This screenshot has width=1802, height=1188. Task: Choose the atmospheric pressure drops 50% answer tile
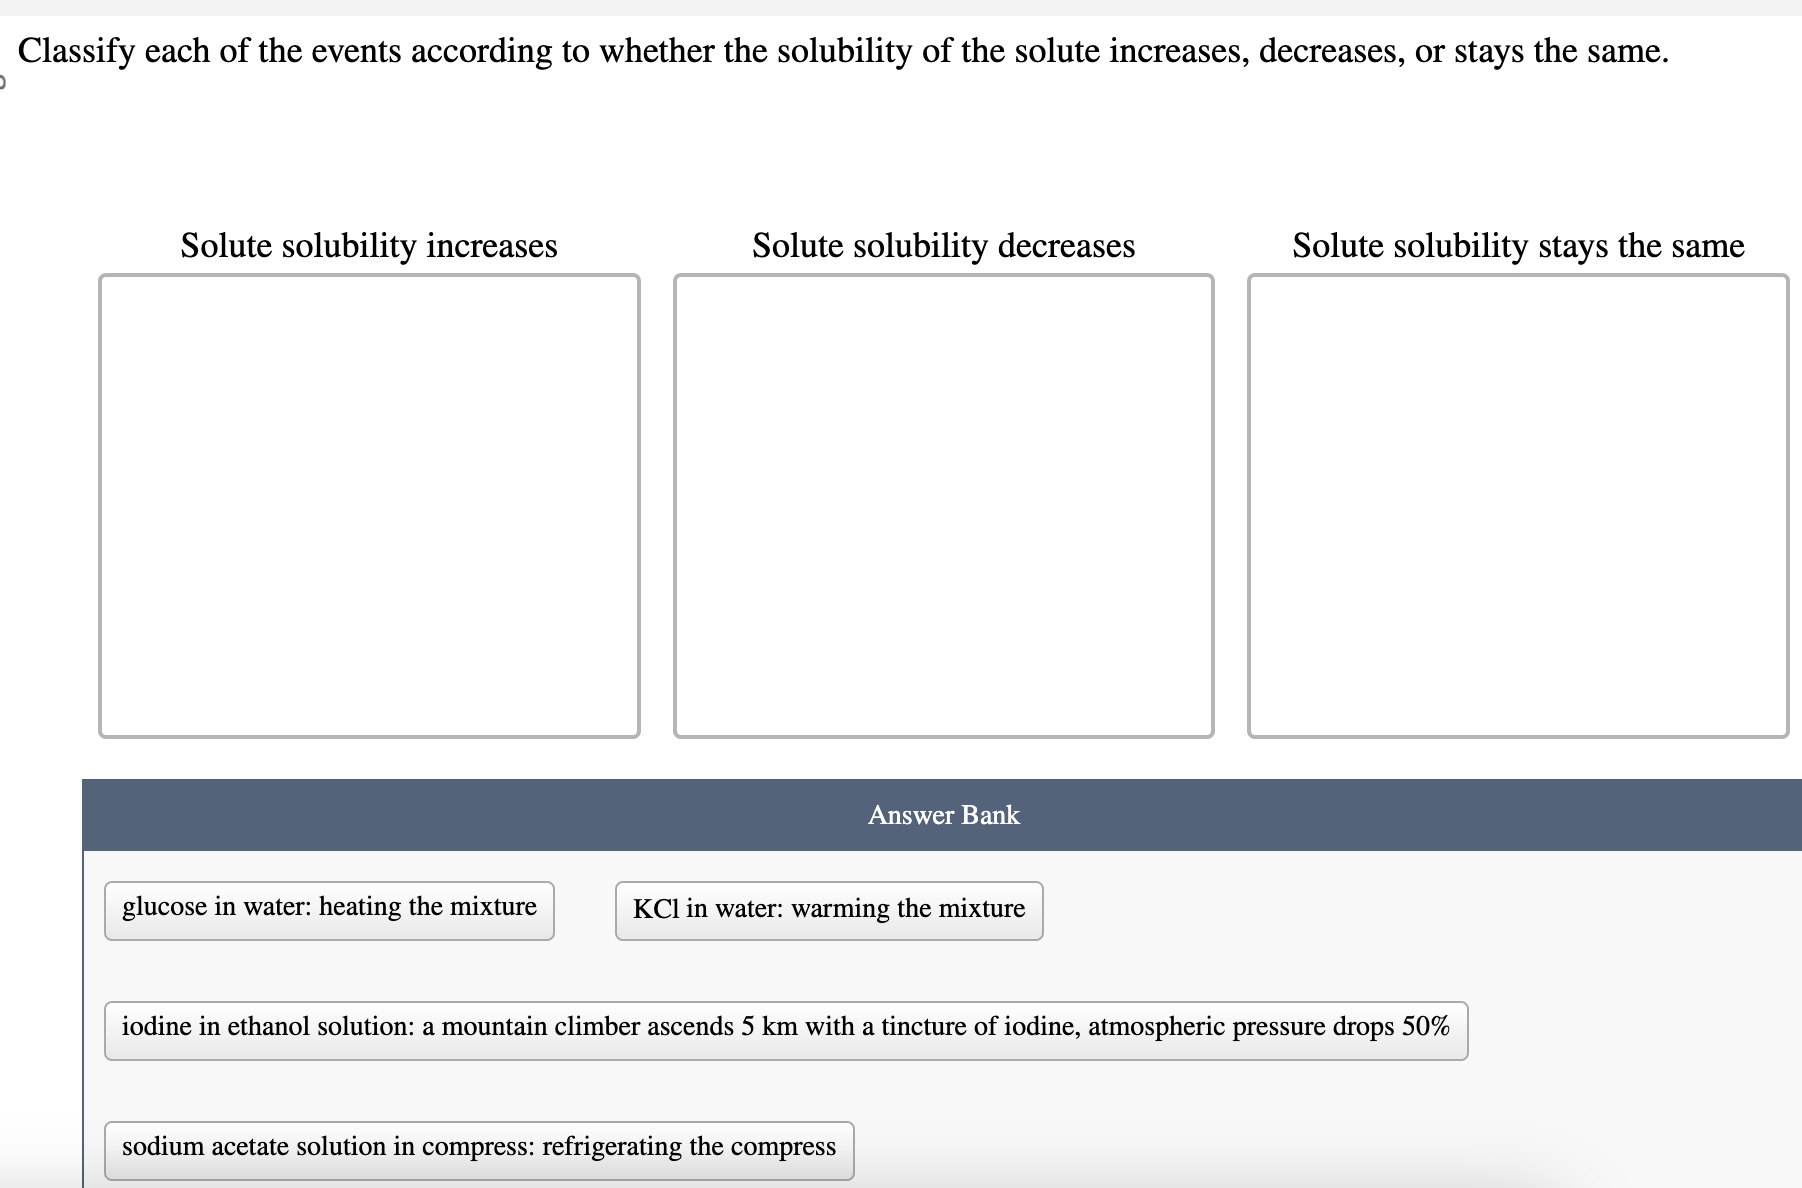785,1028
